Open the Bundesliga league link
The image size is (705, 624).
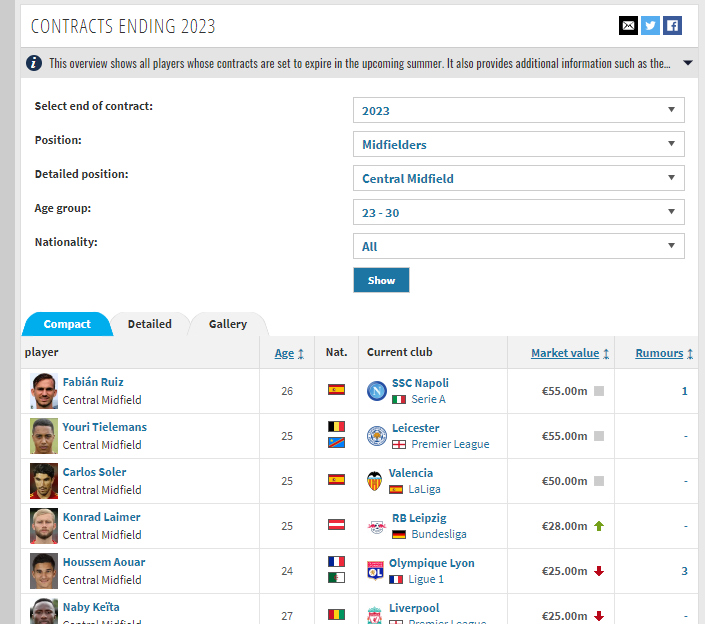click(x=439, y=534)
